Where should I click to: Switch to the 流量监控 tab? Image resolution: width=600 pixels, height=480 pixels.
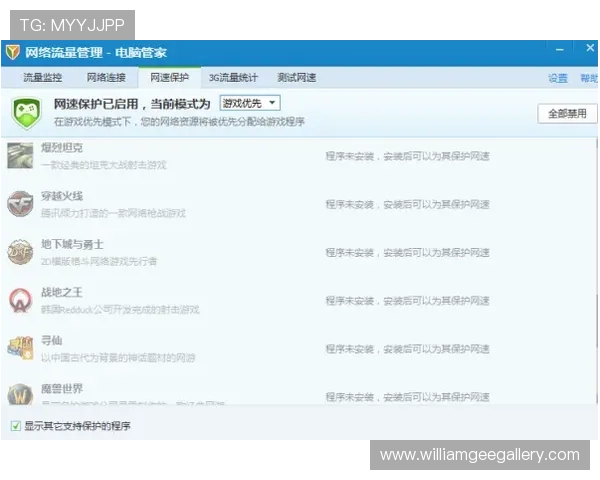pos(42,78)
